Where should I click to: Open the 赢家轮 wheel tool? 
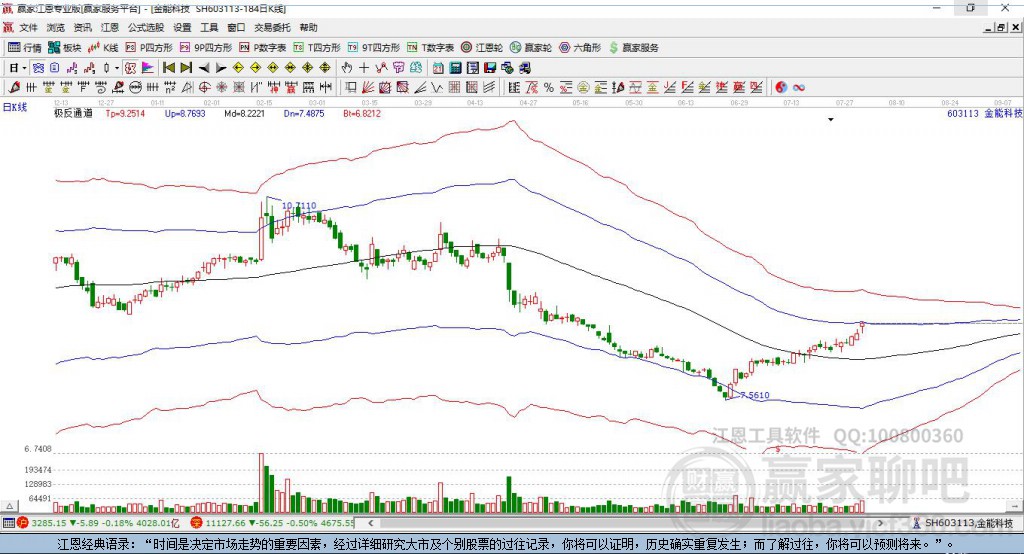click(x=531, y=48)
